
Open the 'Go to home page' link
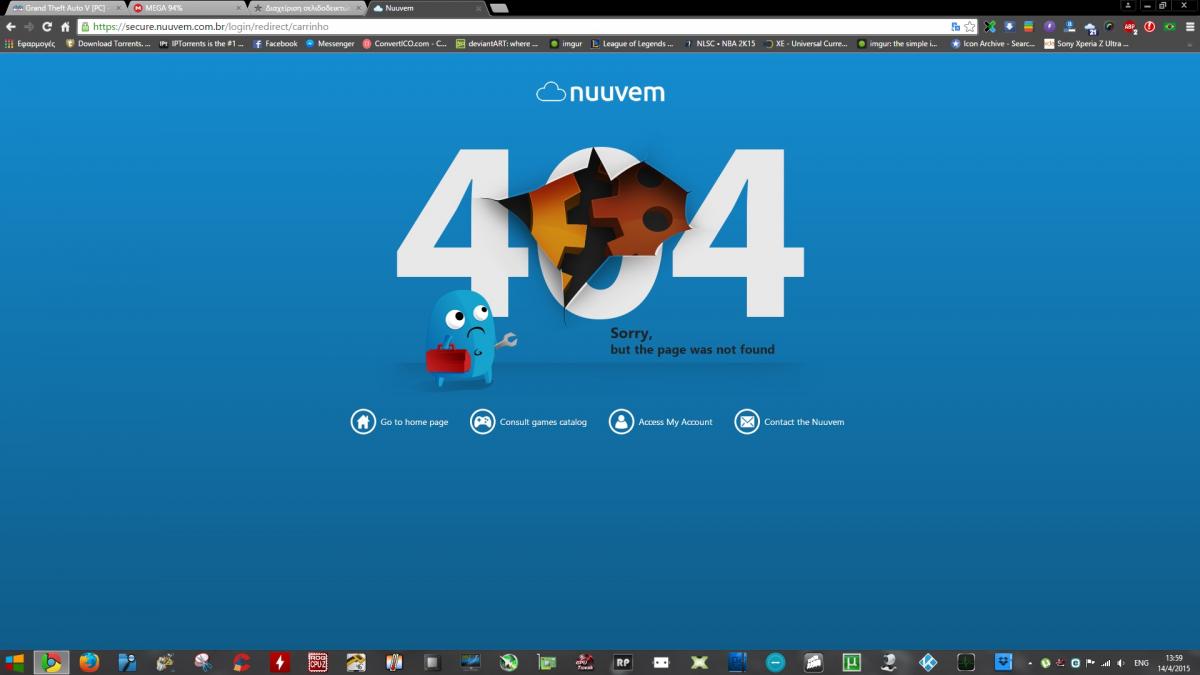(x=414, y=422)
